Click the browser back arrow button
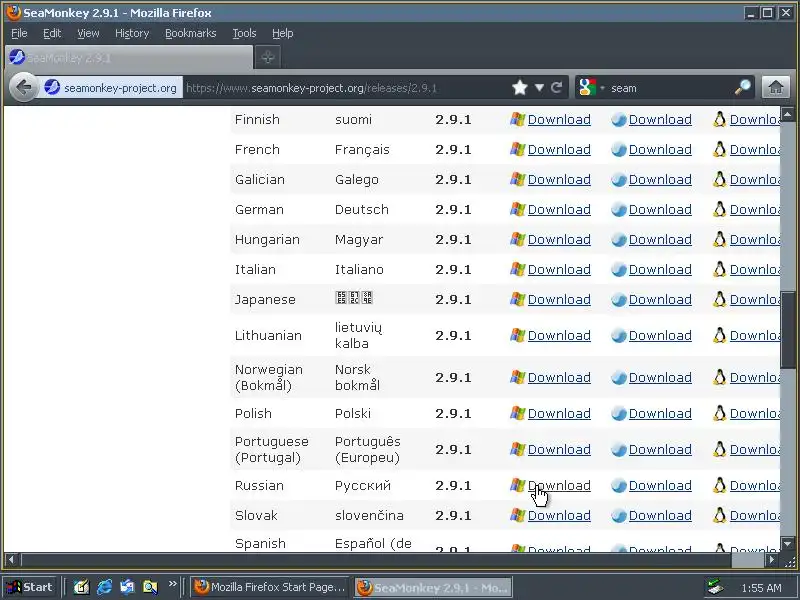This screenshot has width=800, height=600. click(23, 88)
